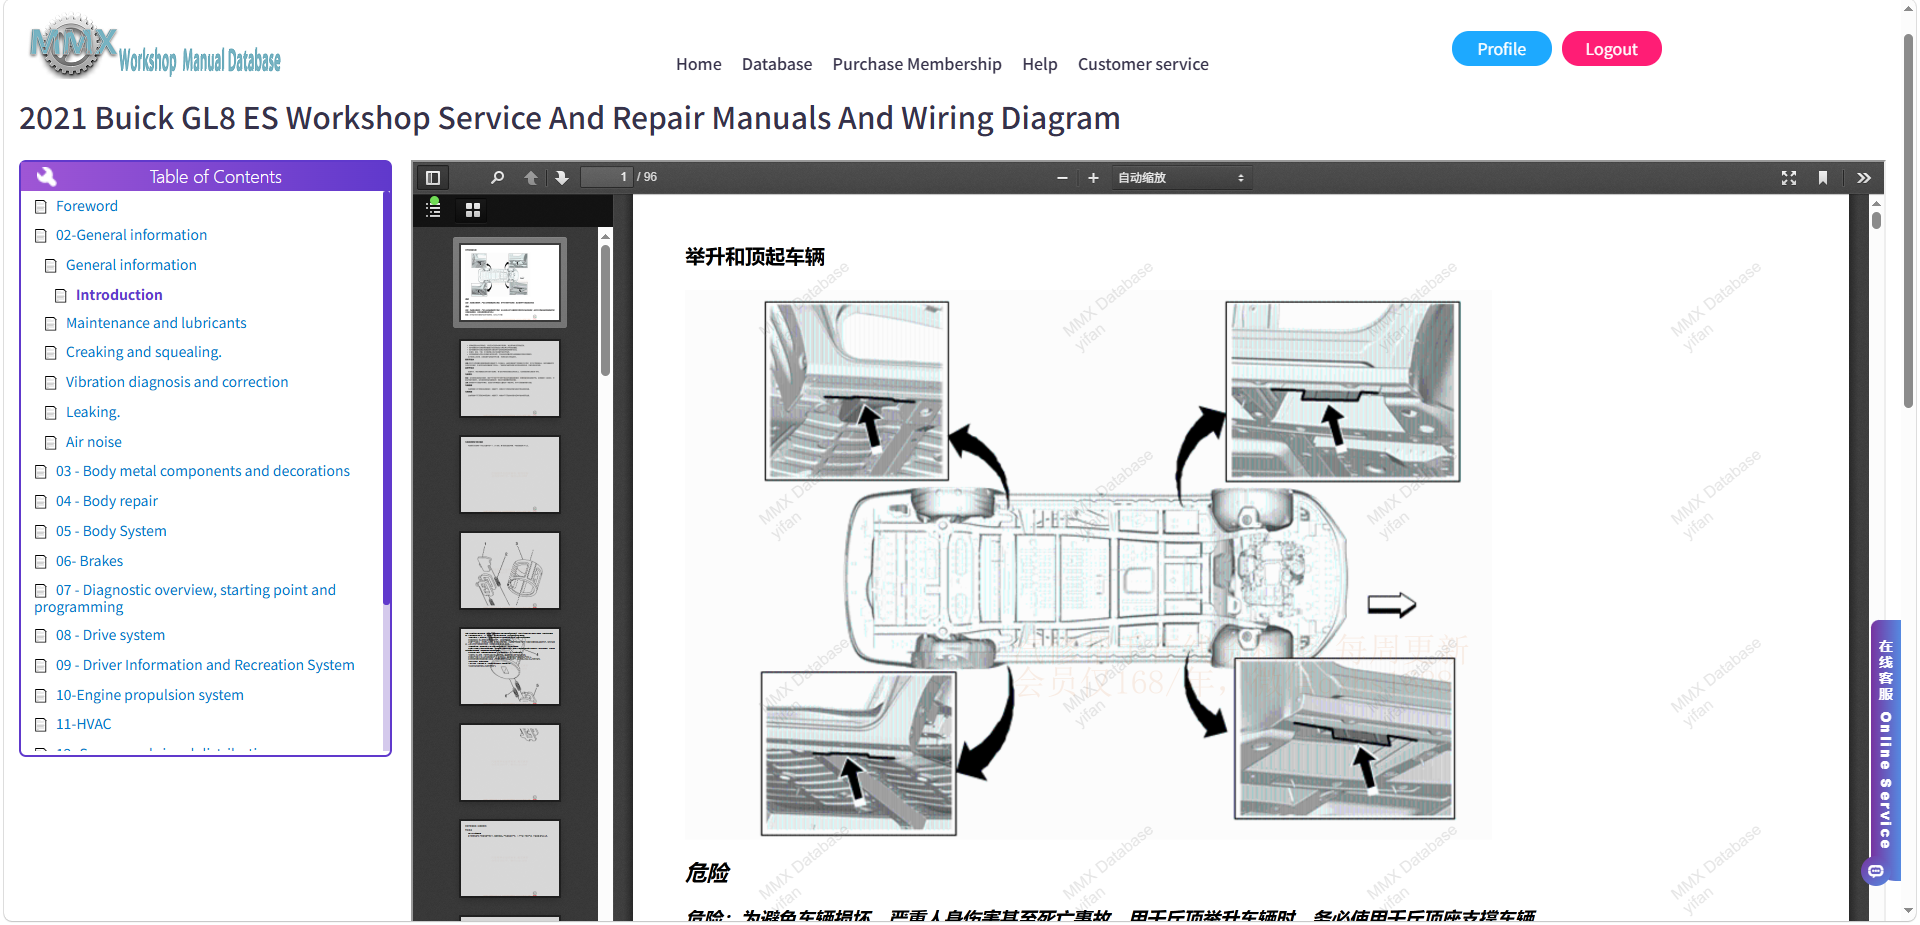Go to next page arrow
Image resolution: width=1920 pixels, height=925 pixels.
click(562, 178)
